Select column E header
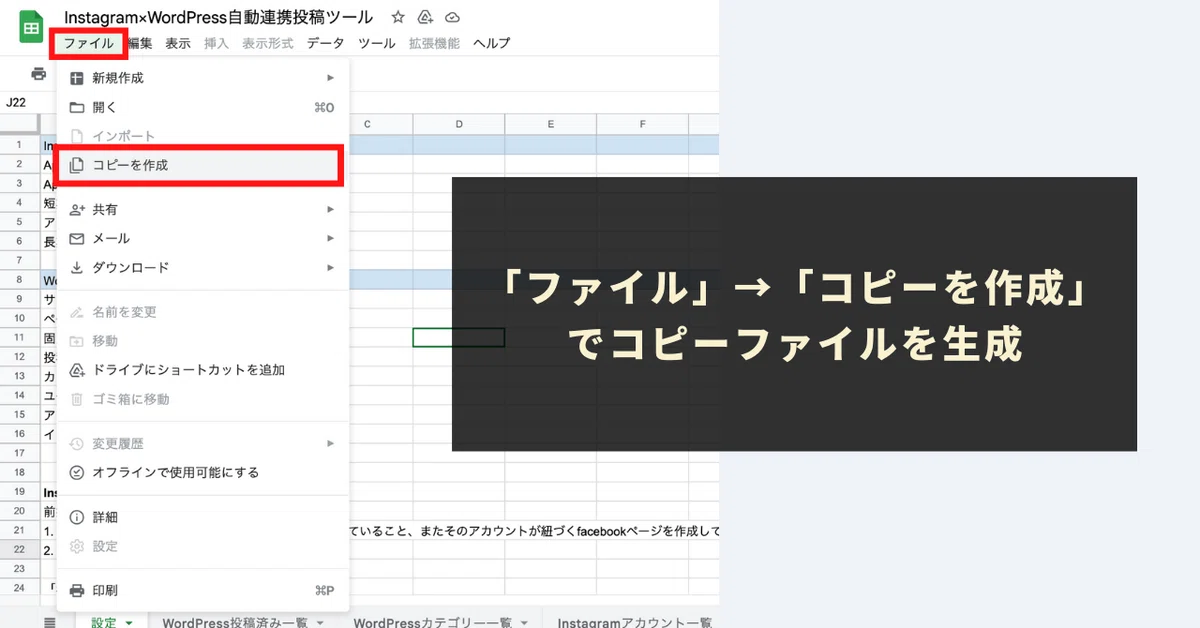 551,124
